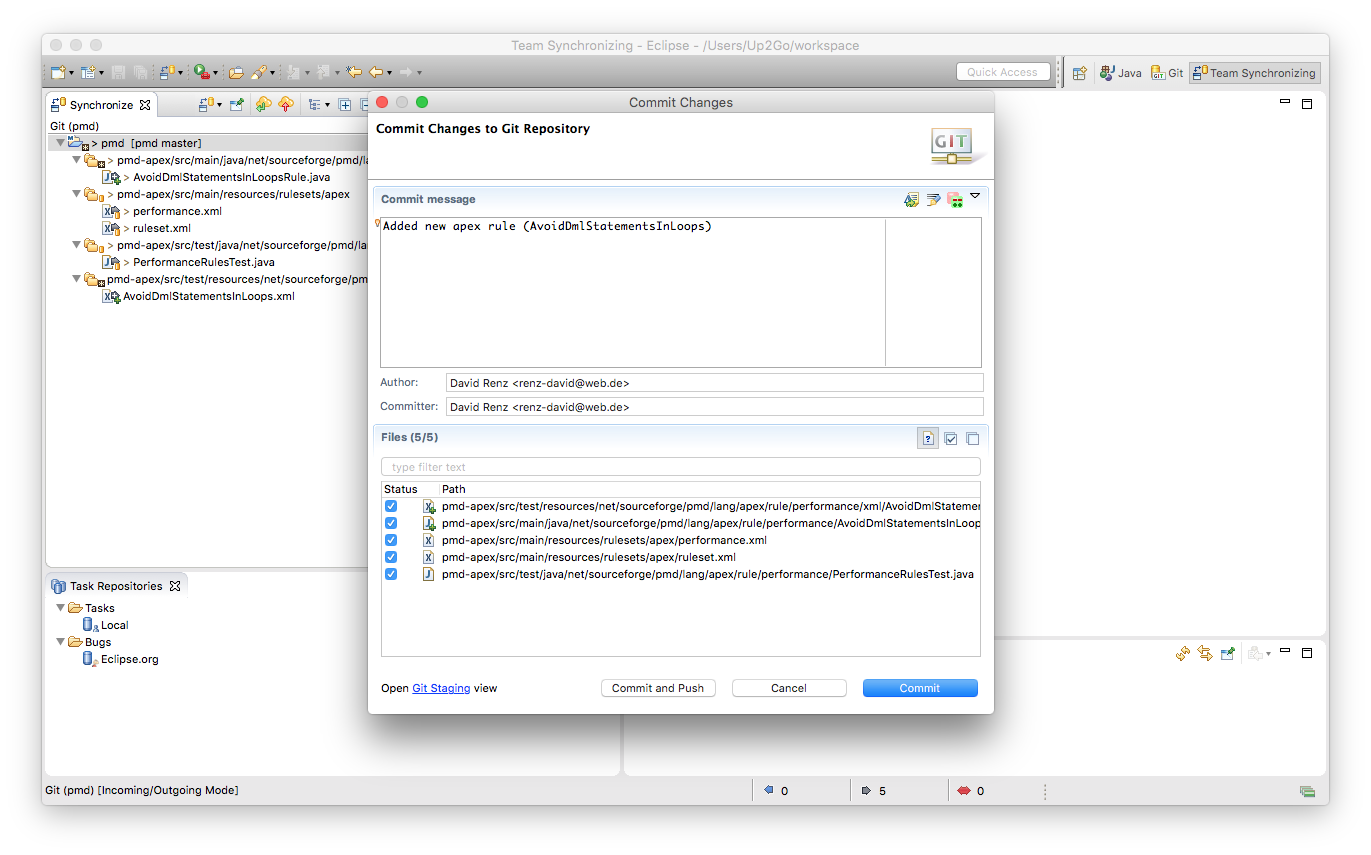This screenshot has width=1371, height=855.
Task: Collapse the pmd-apex/src/main/resources/rulesets/apex folder
Action: (x=76, y=194)
